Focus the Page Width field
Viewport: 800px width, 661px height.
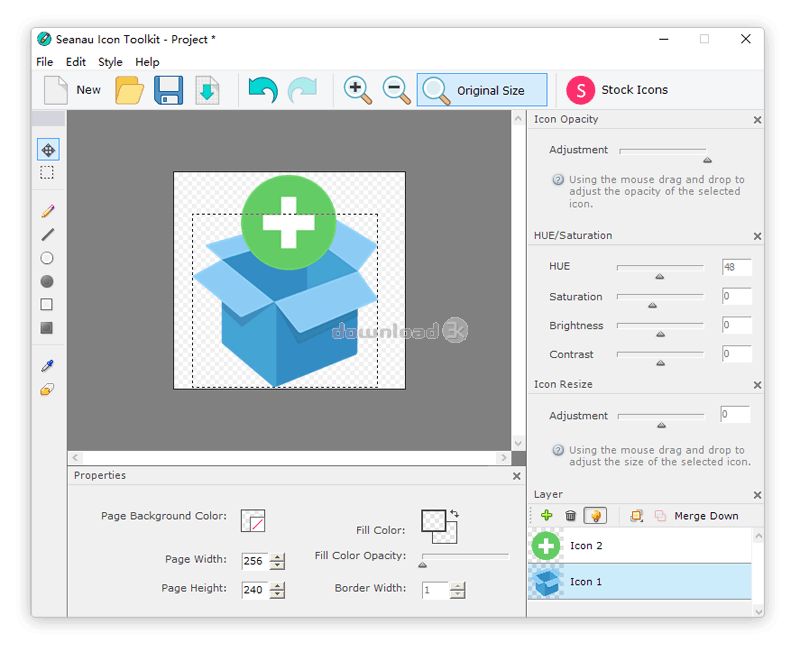pyautogui.click(x=255, y=561)
